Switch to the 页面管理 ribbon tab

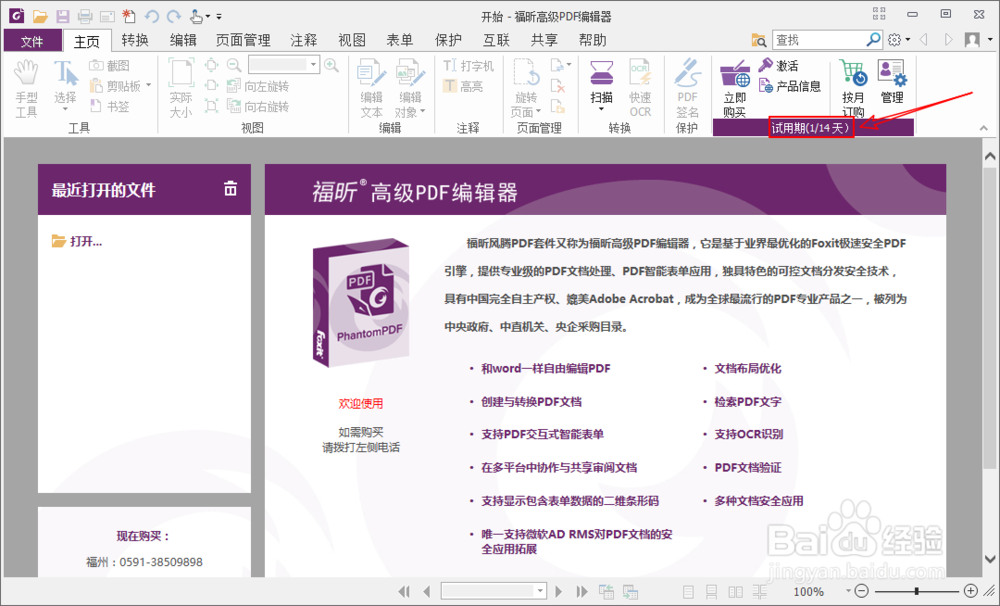coord(243,40)
